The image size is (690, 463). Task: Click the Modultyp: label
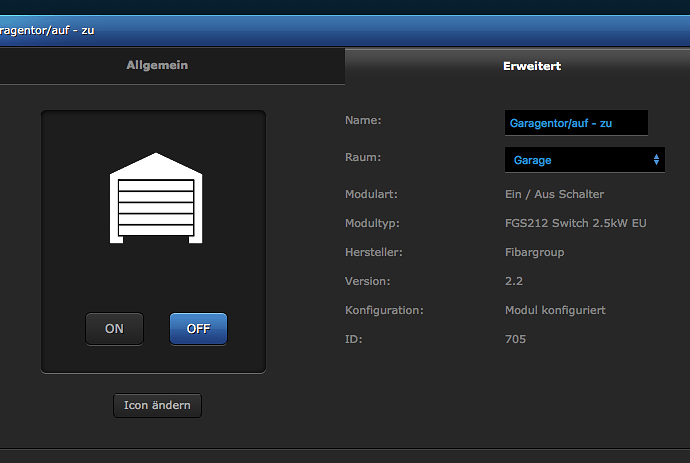tap(372, 223)
